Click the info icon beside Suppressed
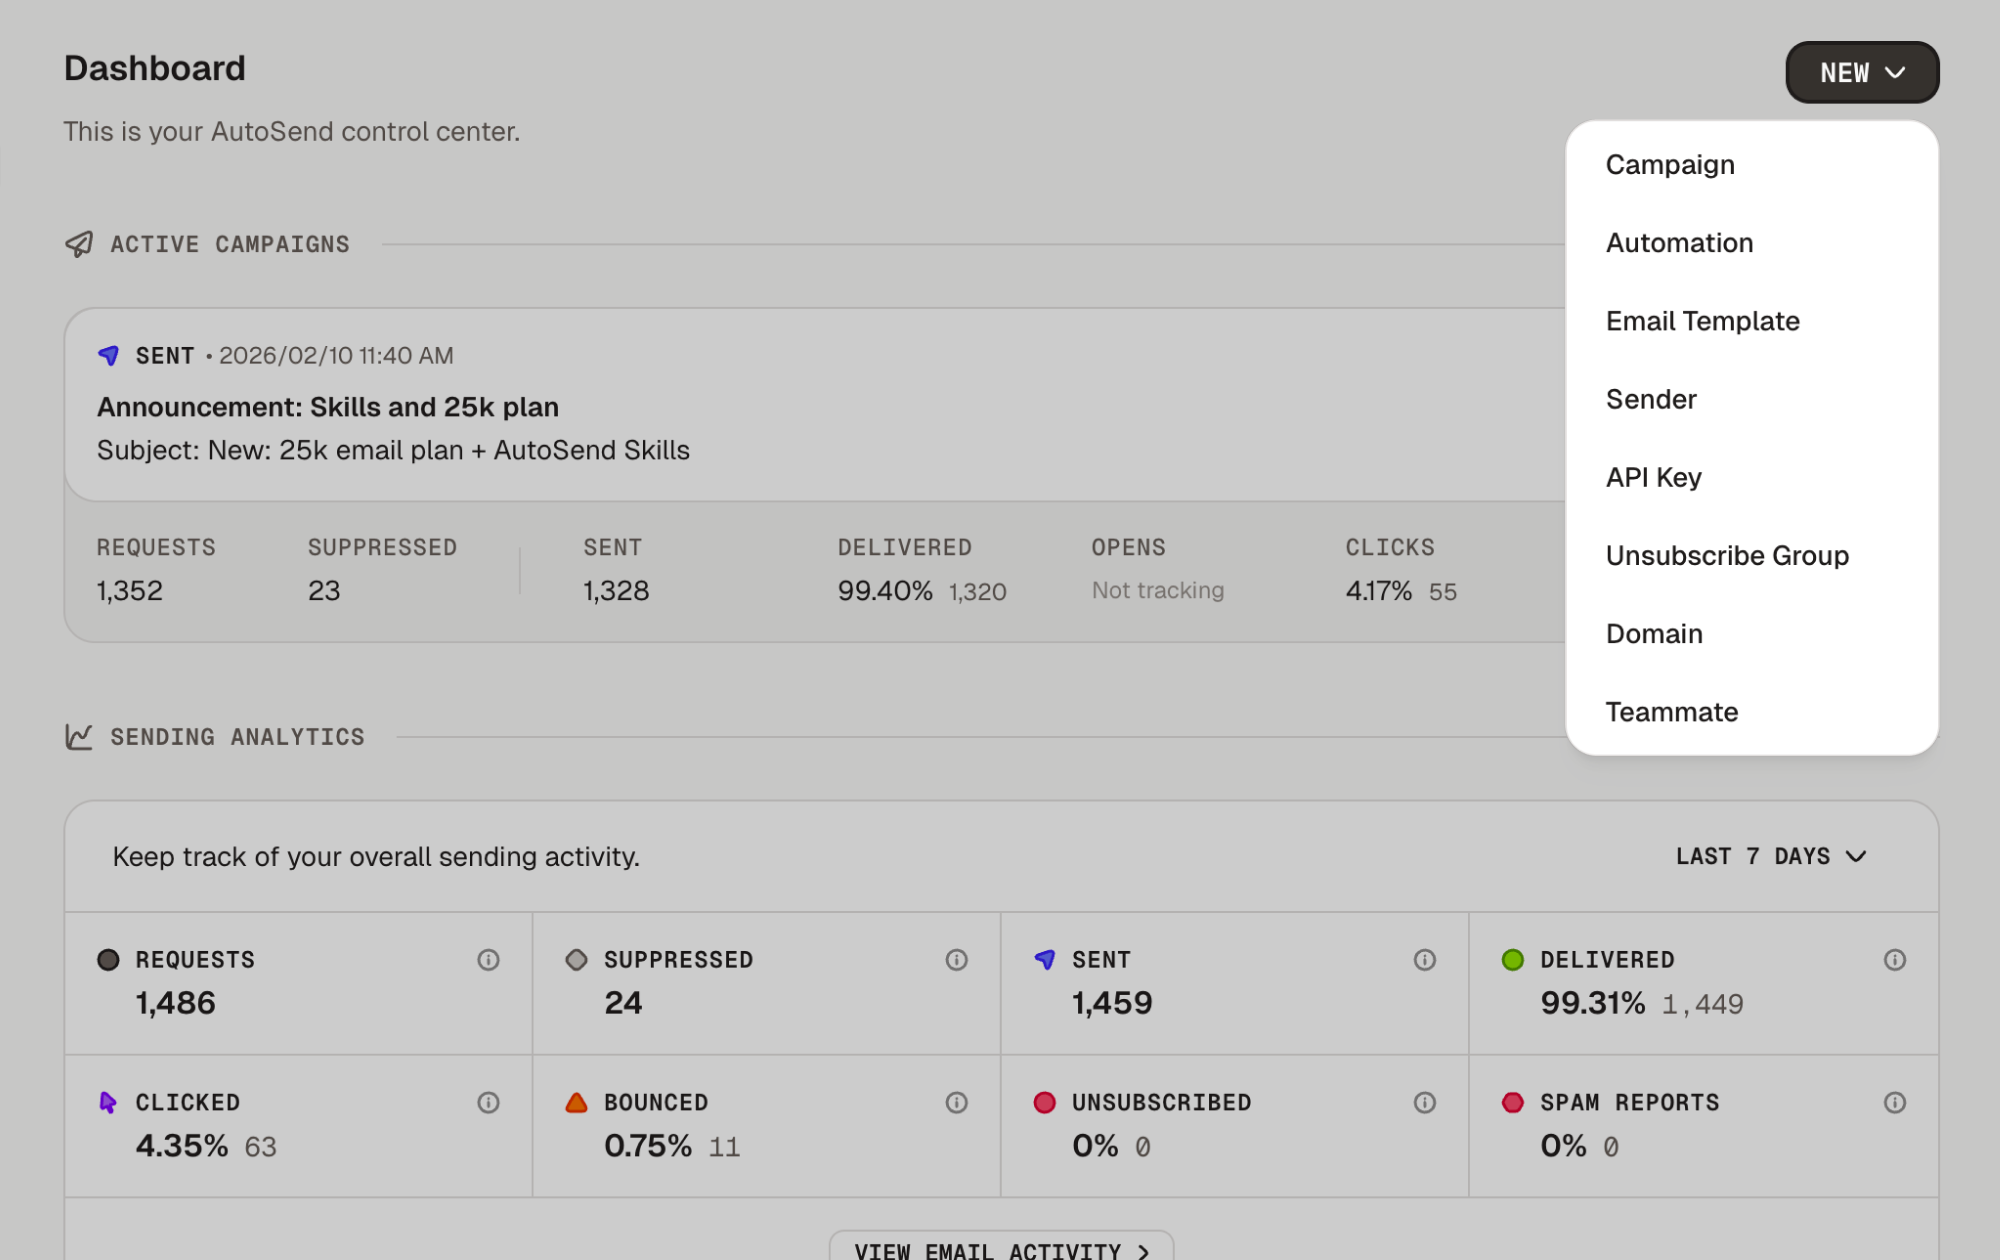 click(956, 960)
